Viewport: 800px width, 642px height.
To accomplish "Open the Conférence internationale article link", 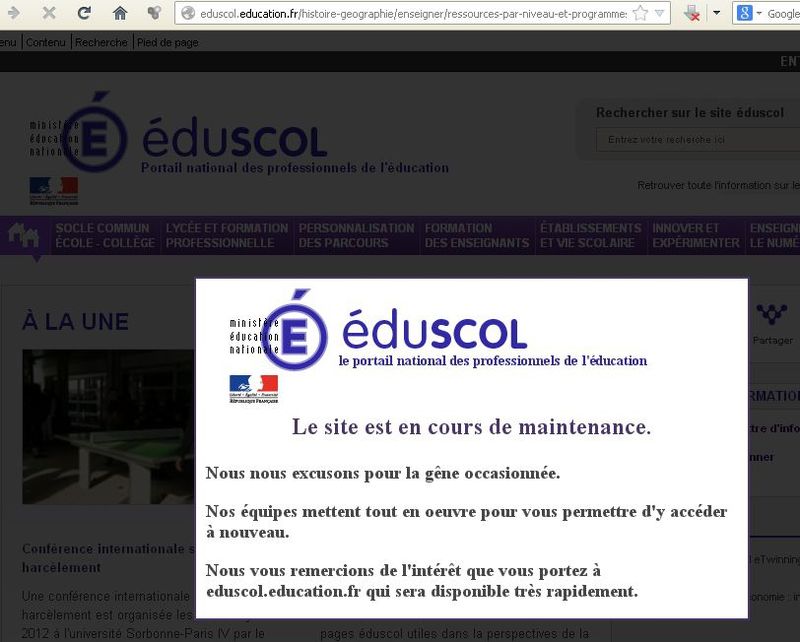I will click(108, 558).
